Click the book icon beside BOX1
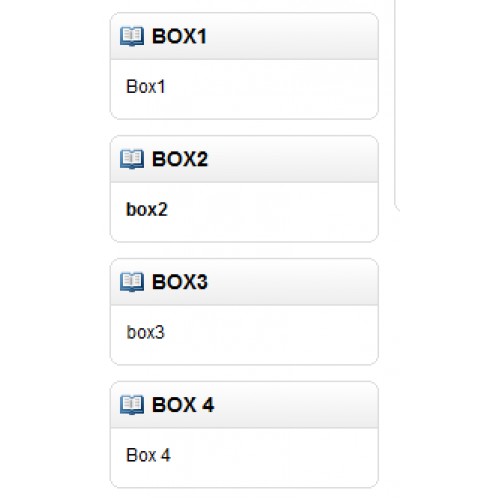The image size is (500, 500). click(x=132, y=36)
